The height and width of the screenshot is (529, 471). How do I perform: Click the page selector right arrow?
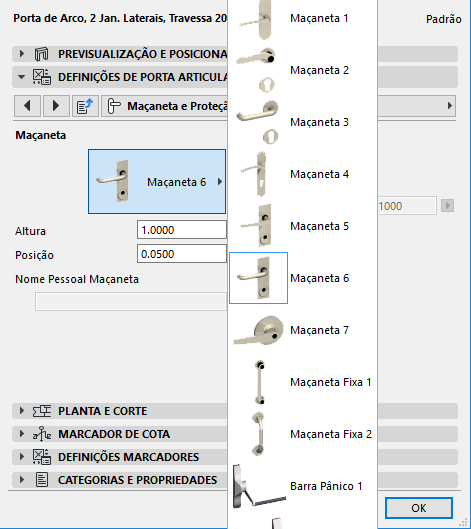pyautogui.click(x=449, y=106)
